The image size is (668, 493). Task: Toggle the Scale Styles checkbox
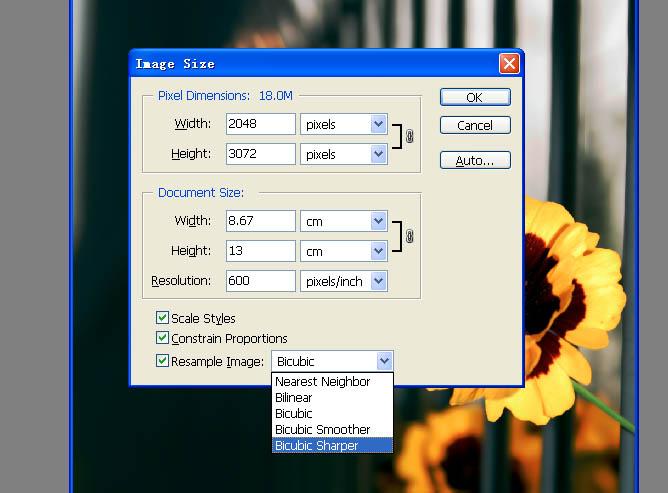coord(162,317)
